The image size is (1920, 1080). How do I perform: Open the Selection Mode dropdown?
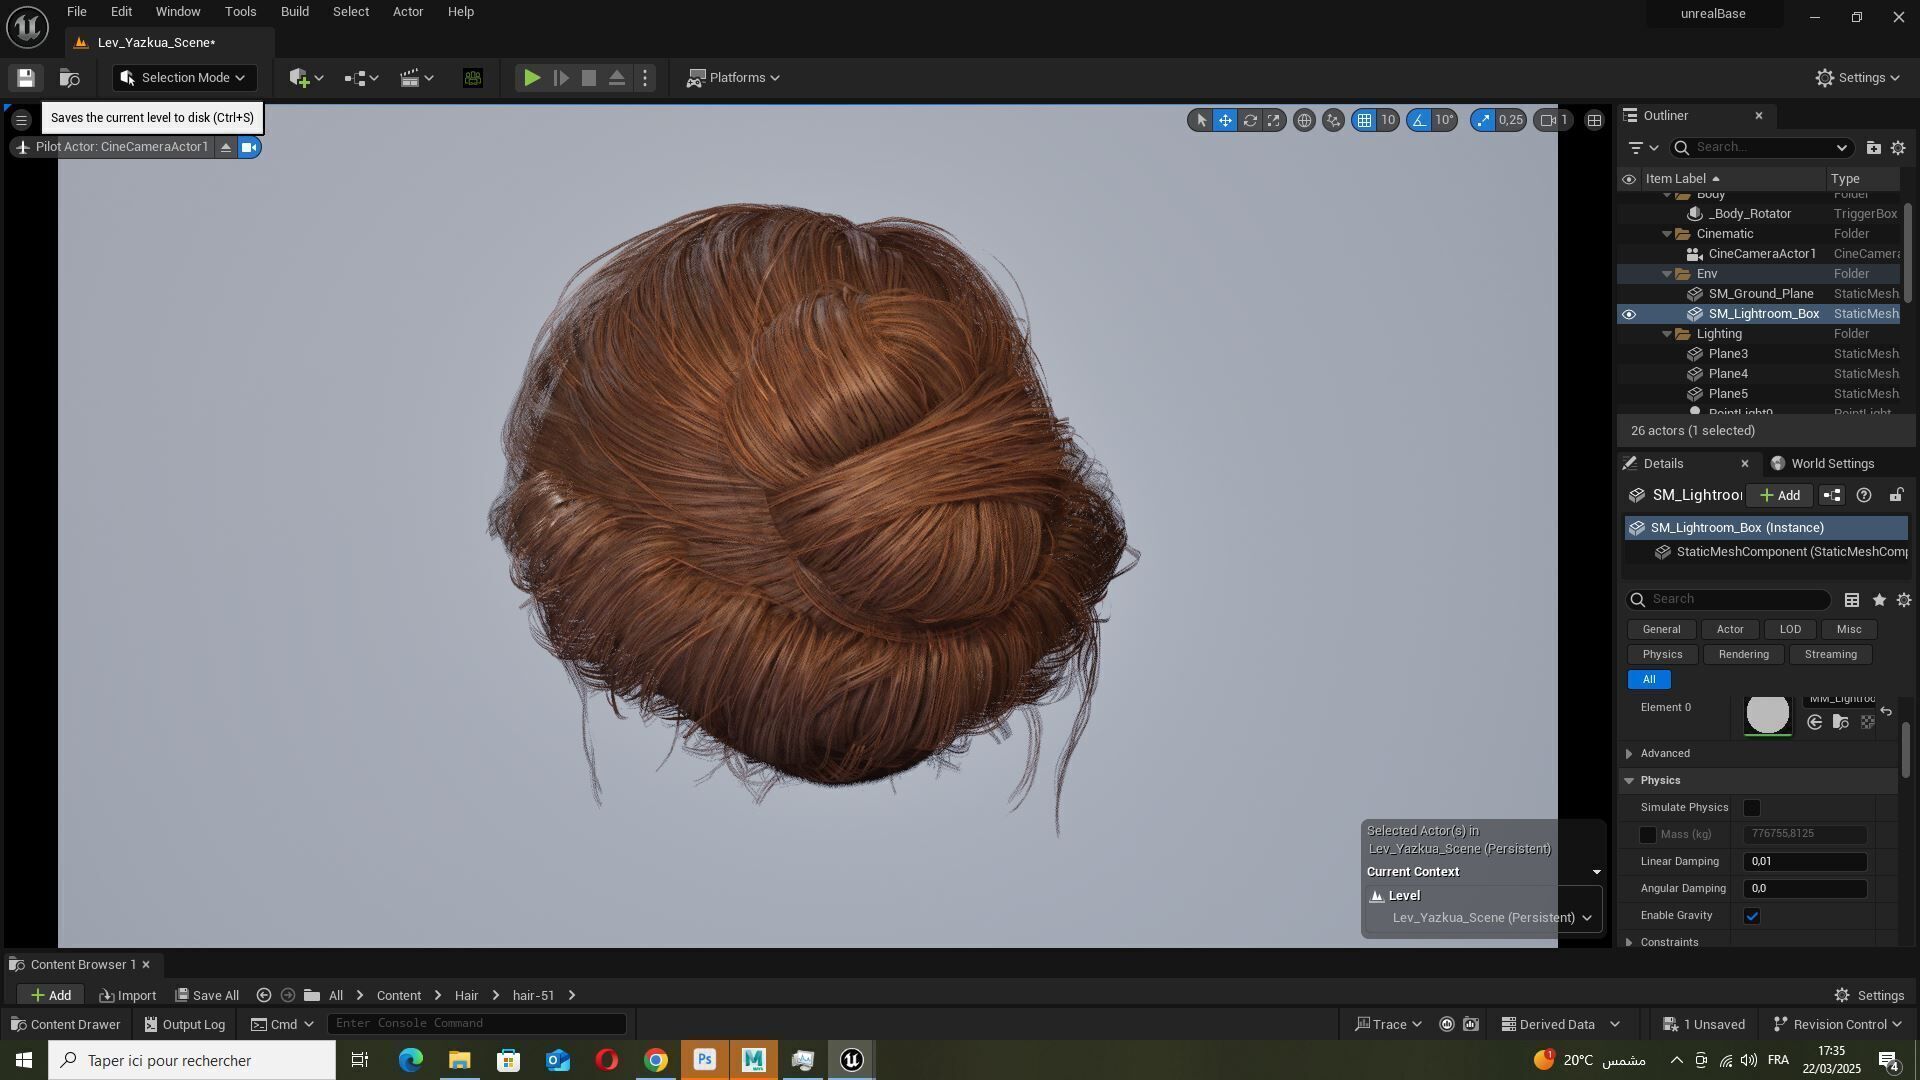(184, 78)
